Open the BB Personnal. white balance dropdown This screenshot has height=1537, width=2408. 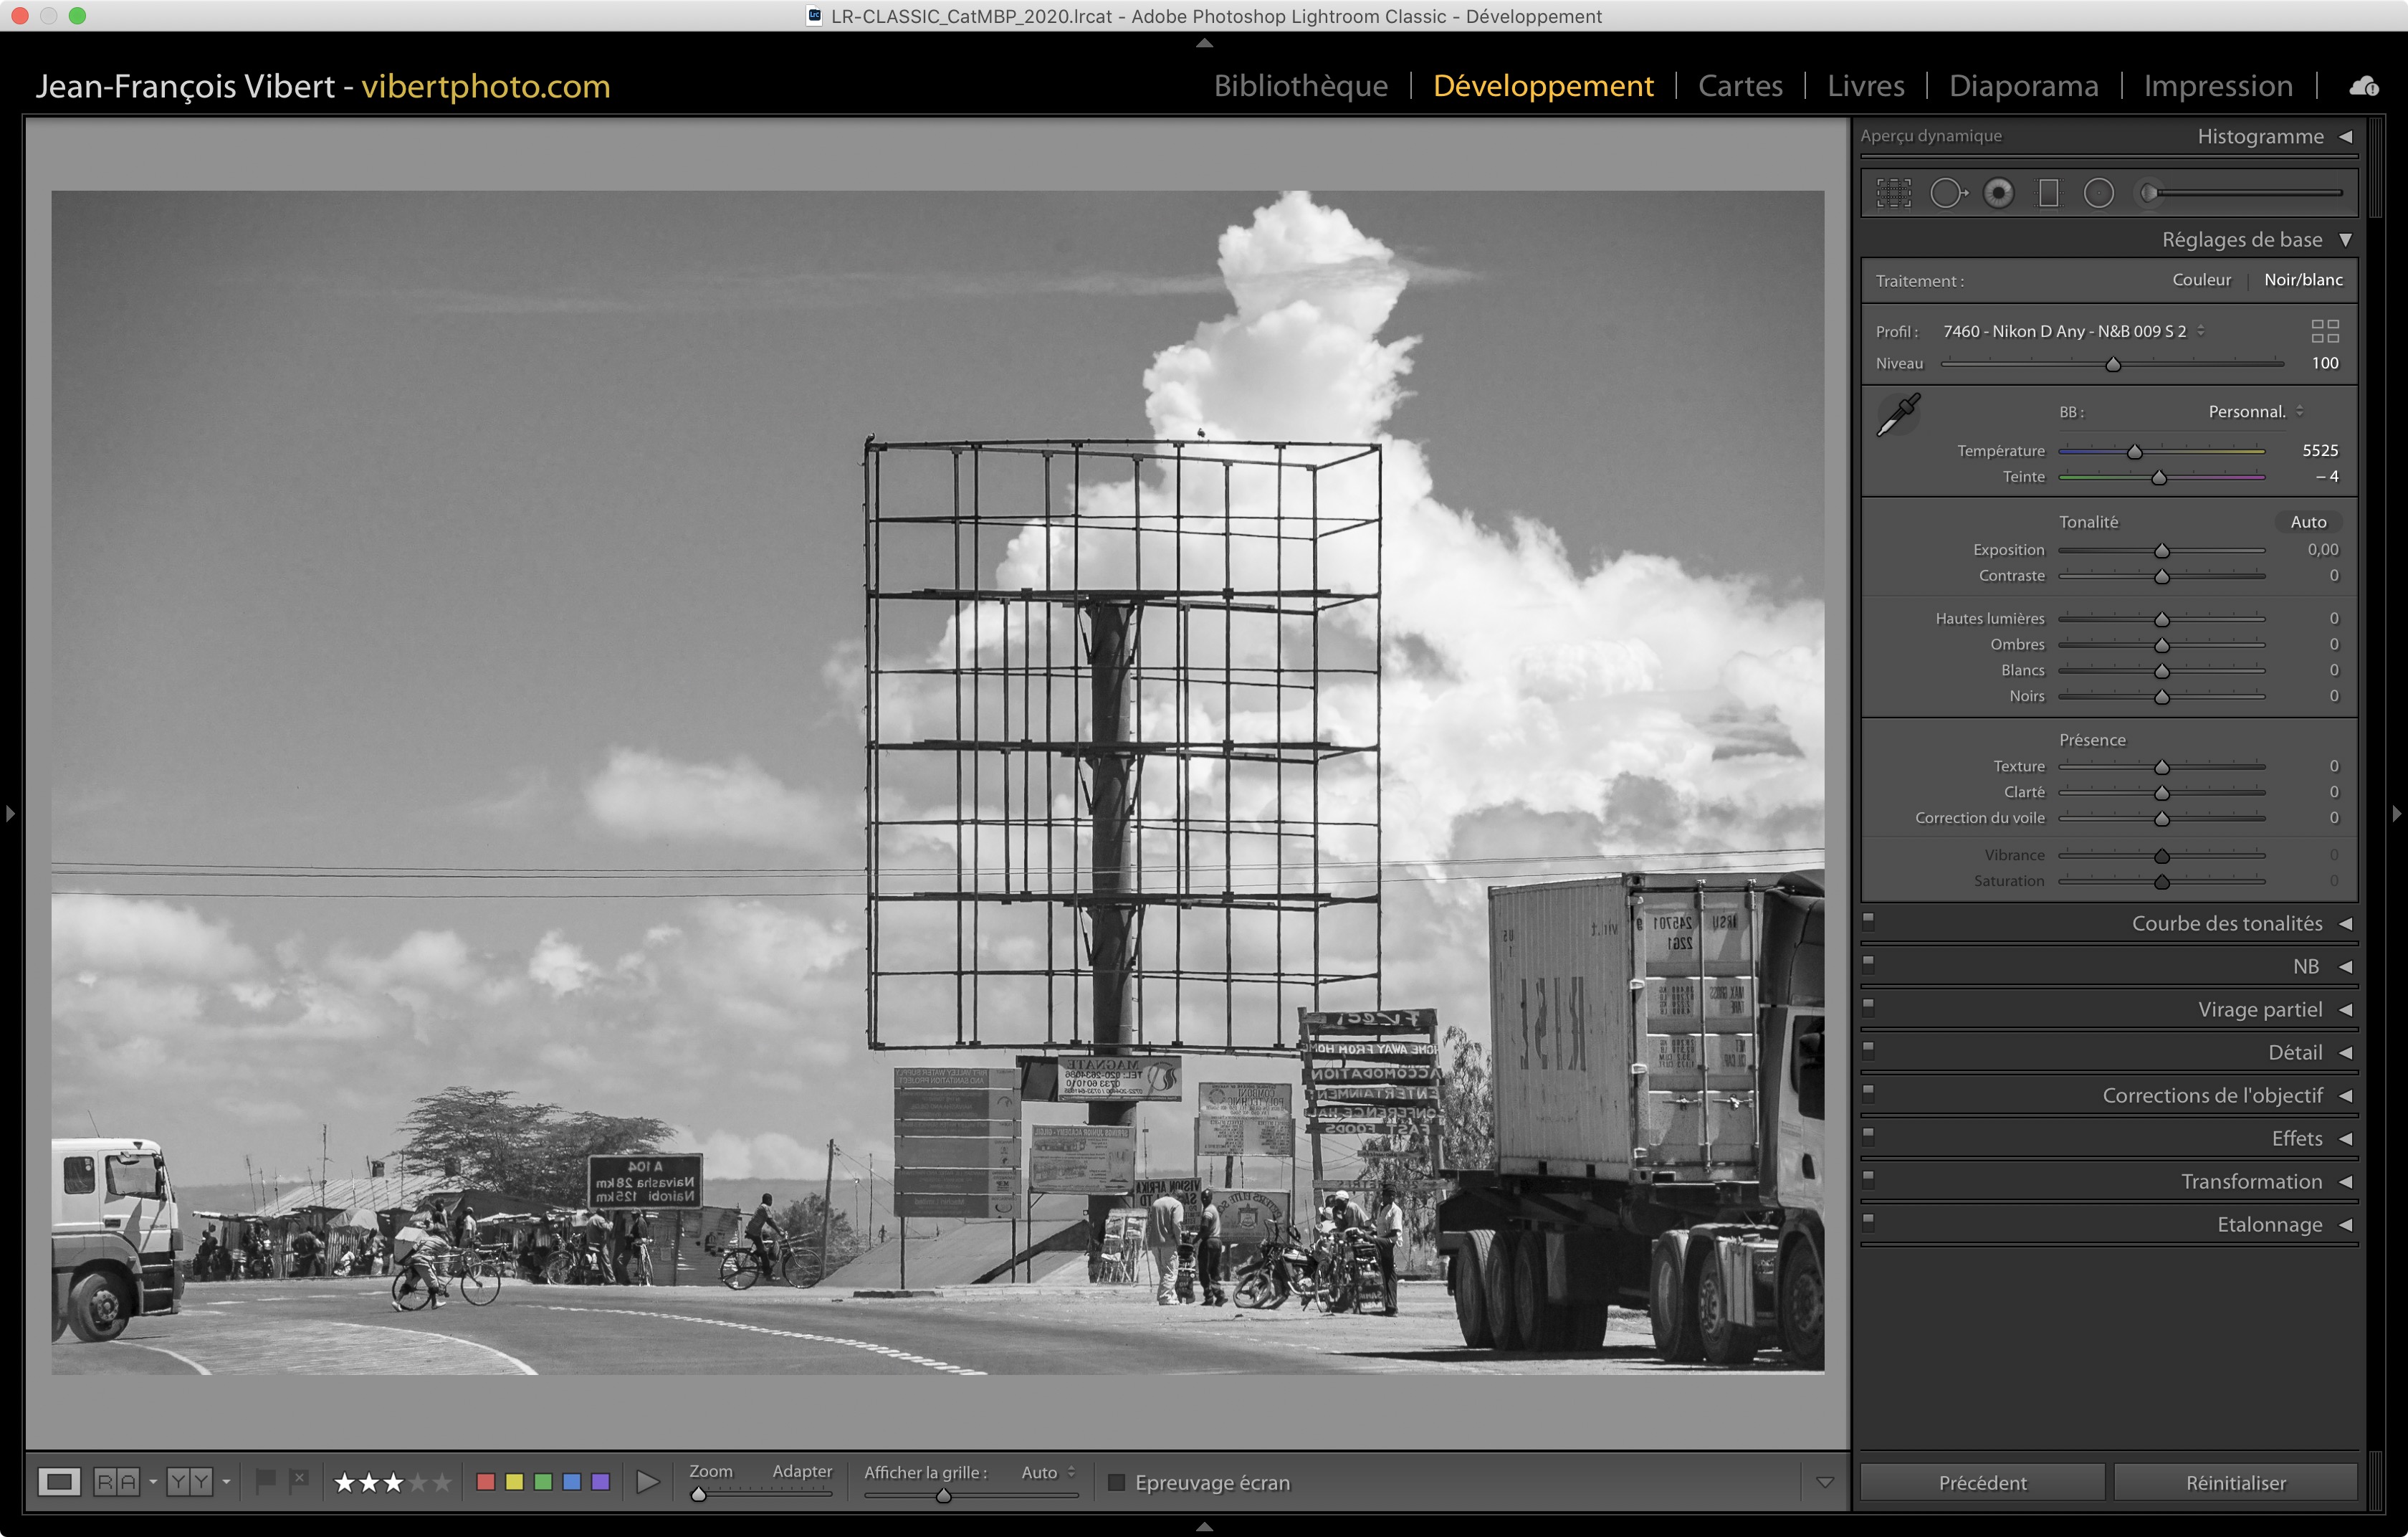(x=2254, y=412)
